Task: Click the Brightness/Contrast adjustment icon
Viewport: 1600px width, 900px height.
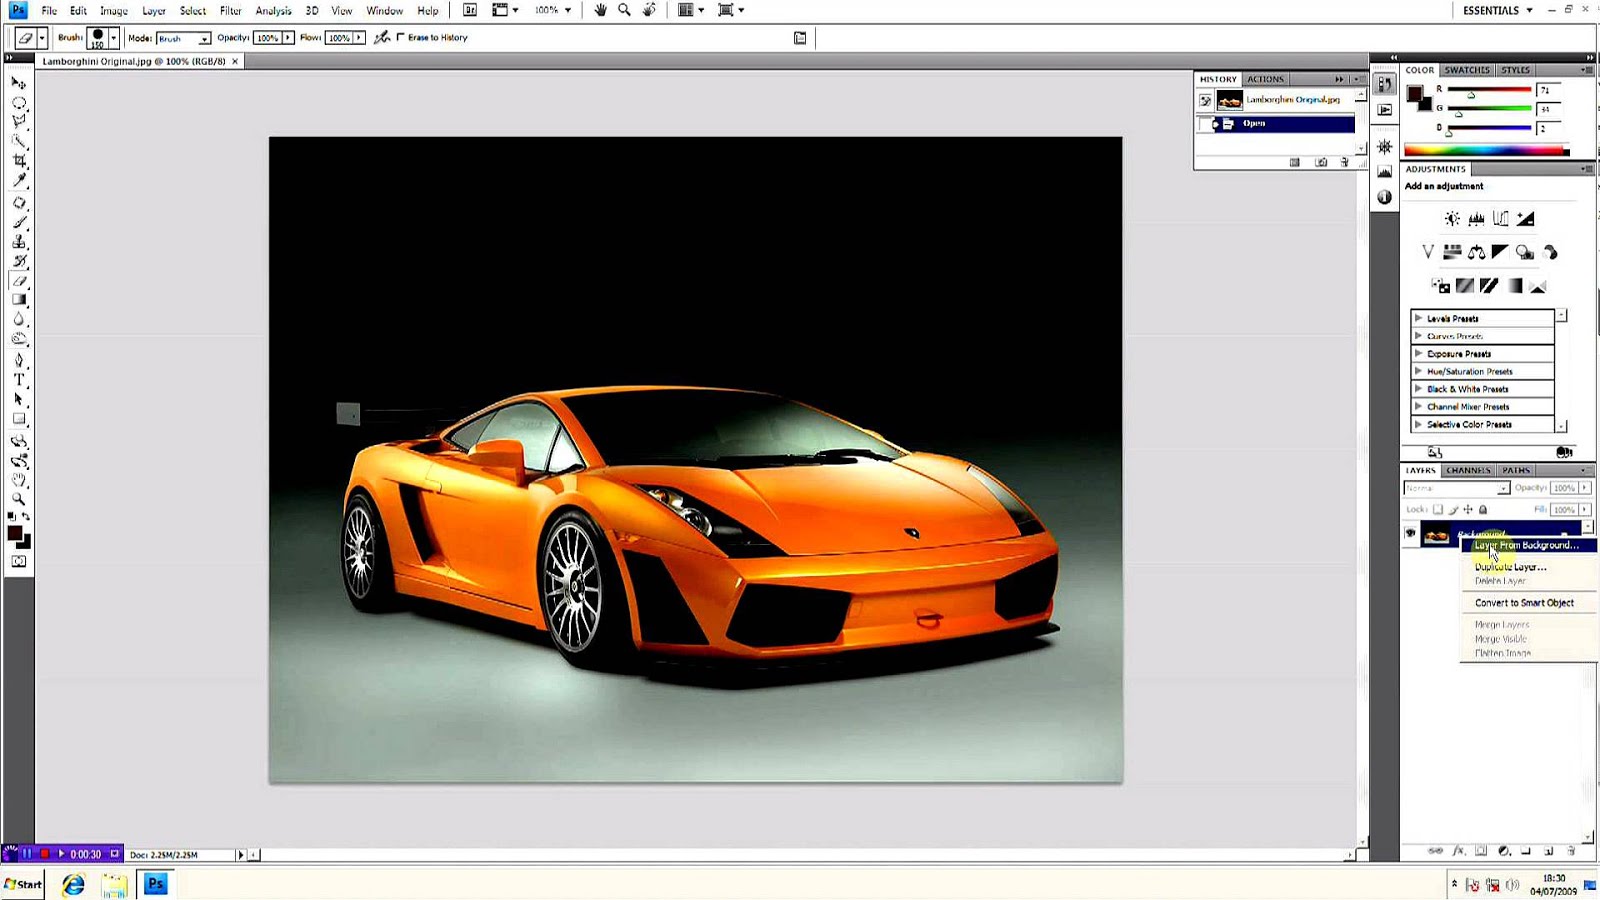Action: [x=1452, y=219]
